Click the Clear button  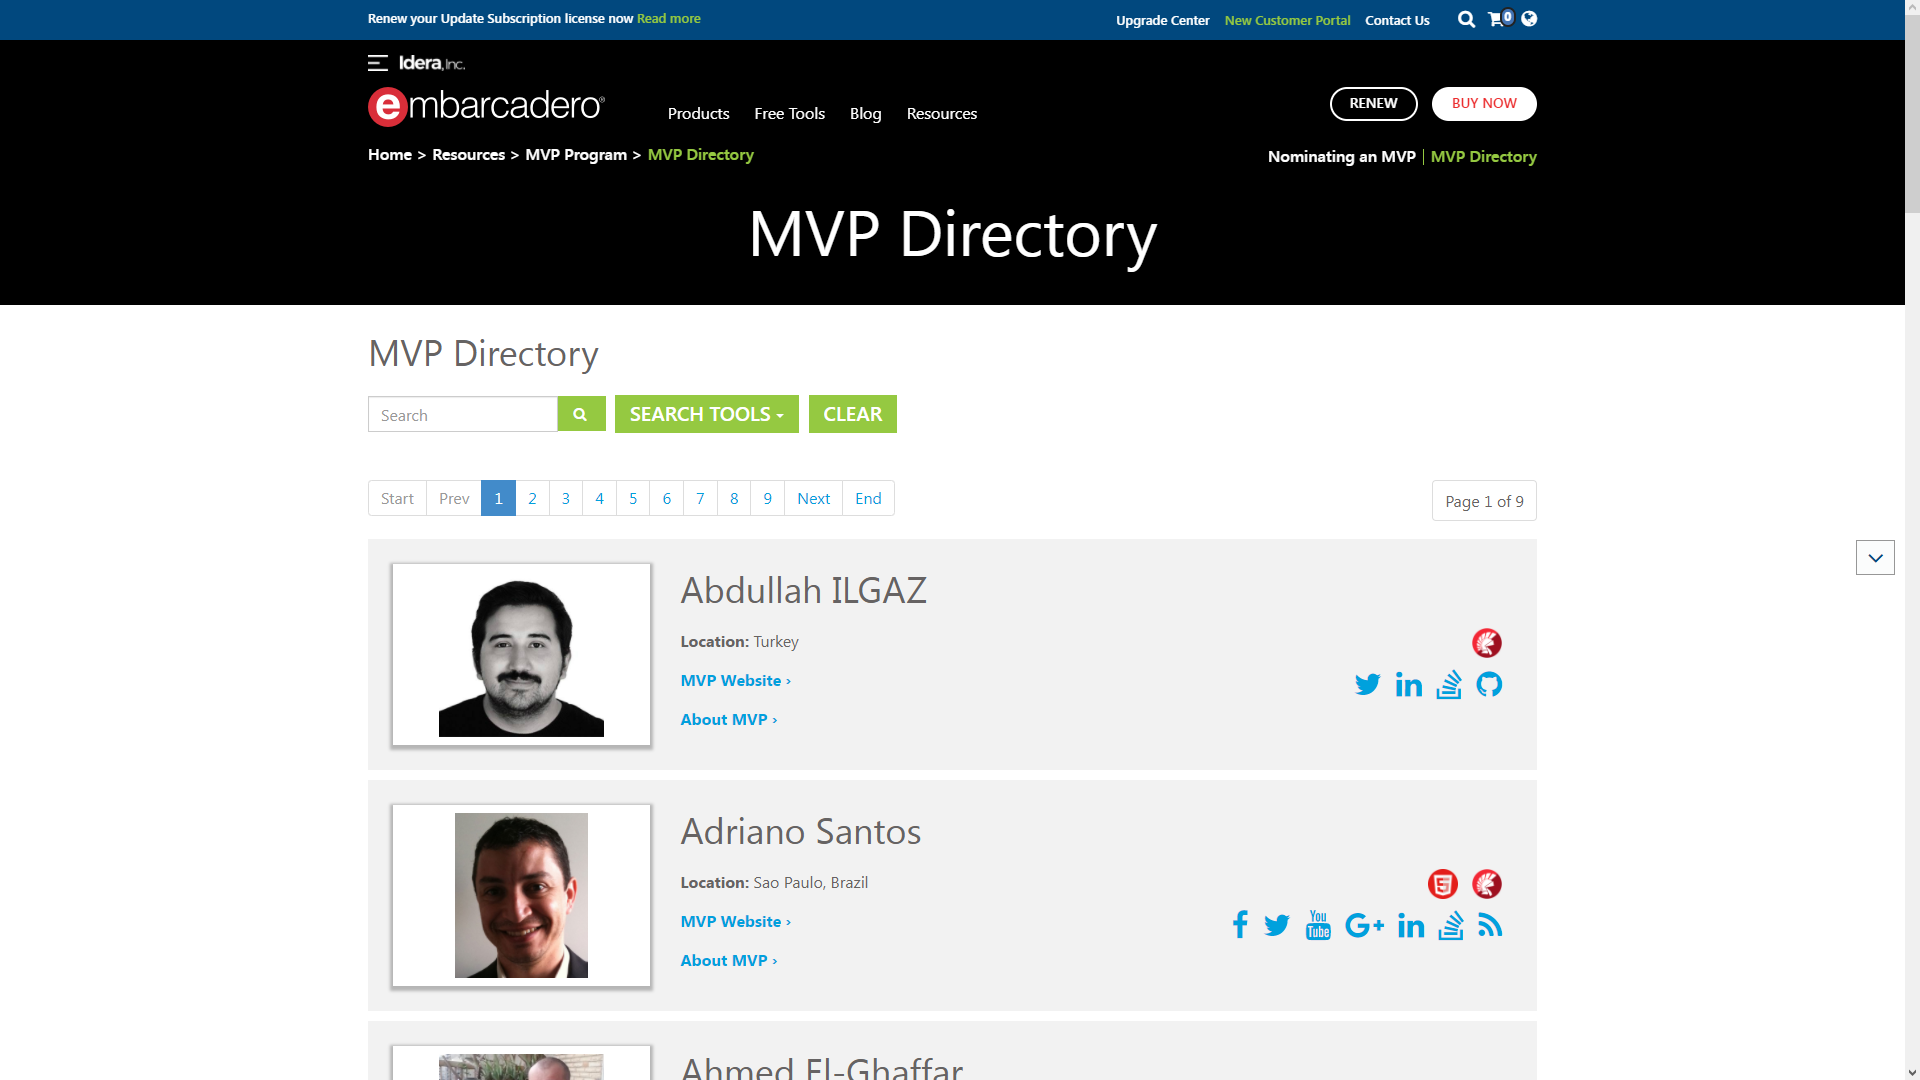(x=853, y=414)
